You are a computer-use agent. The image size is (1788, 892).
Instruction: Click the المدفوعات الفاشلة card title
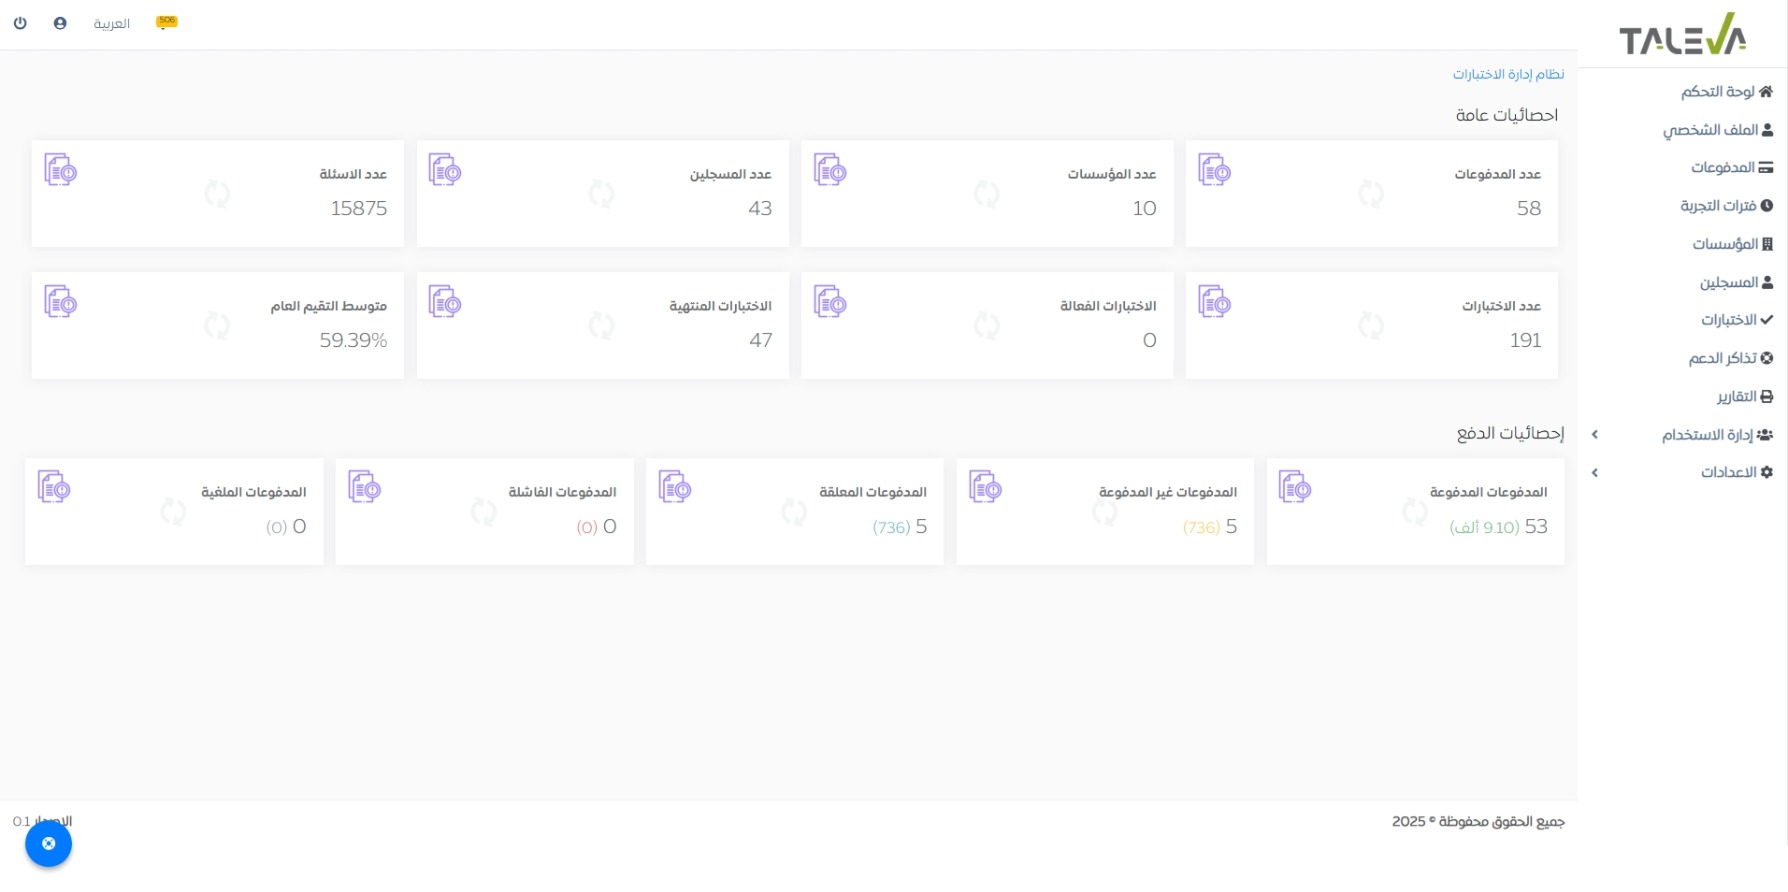click(562, 492)
